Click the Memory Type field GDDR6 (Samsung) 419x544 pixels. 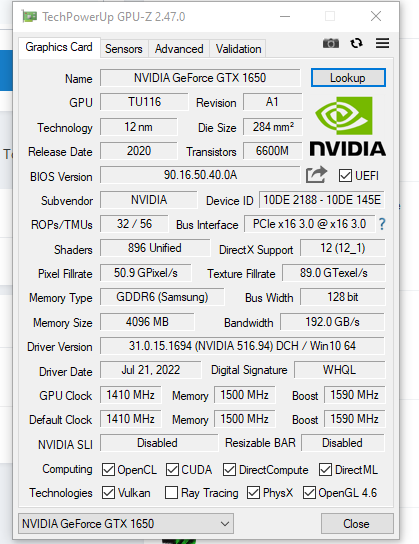pyautogui.click(x=162, y=297)
